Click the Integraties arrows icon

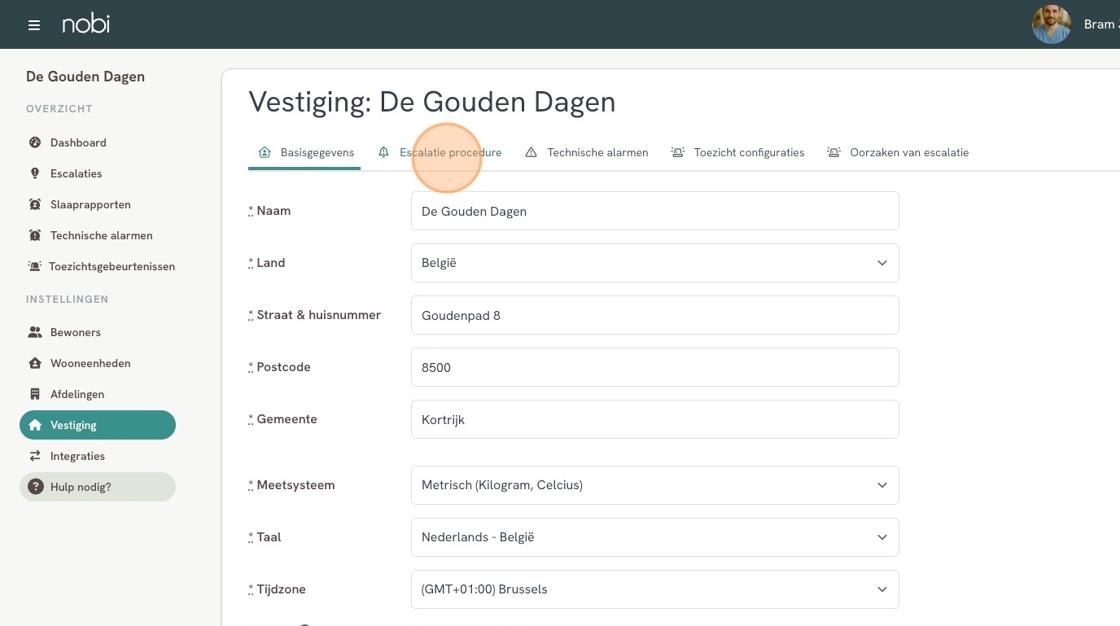tap(35, 456)
